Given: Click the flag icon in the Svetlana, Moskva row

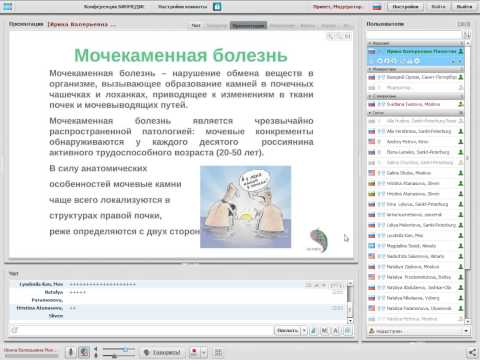Looking at the screenshot, I should point(372,104).
